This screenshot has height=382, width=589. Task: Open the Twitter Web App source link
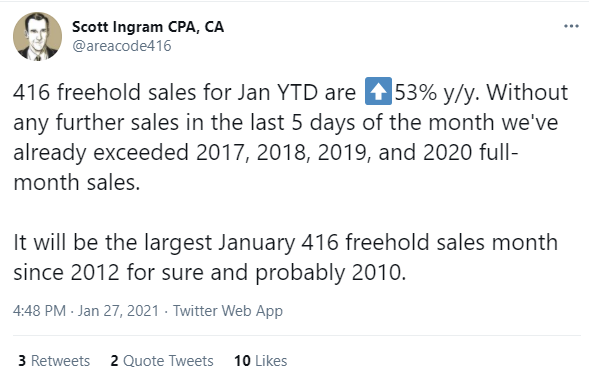pos(228,311)
